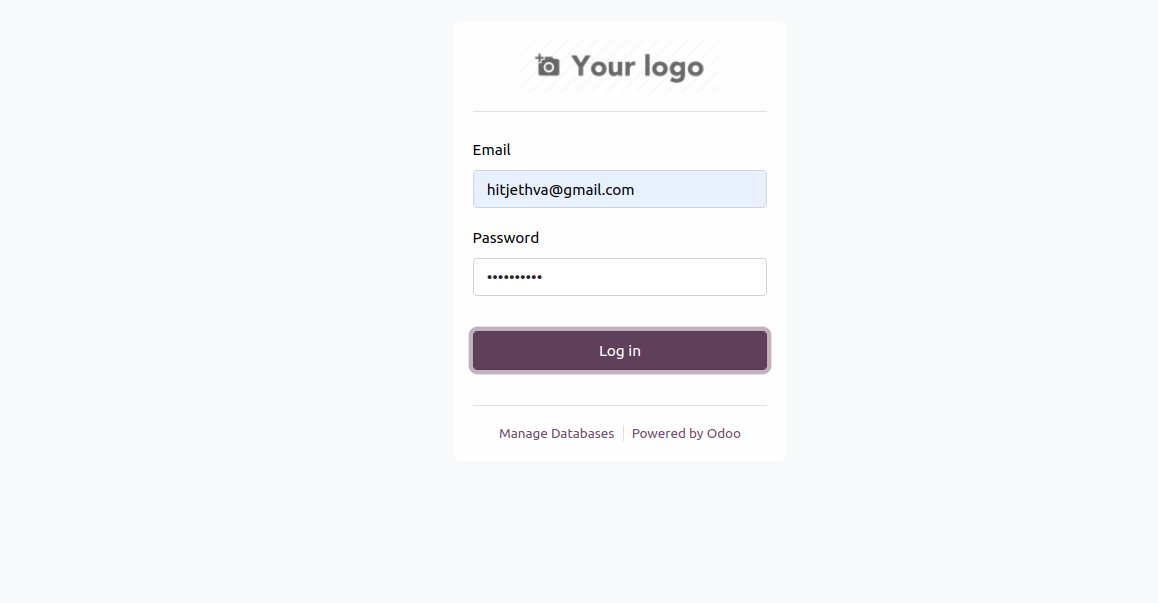Focus the Email input field
Viewport: 1158px width, 603px height.
coord(619,189)
